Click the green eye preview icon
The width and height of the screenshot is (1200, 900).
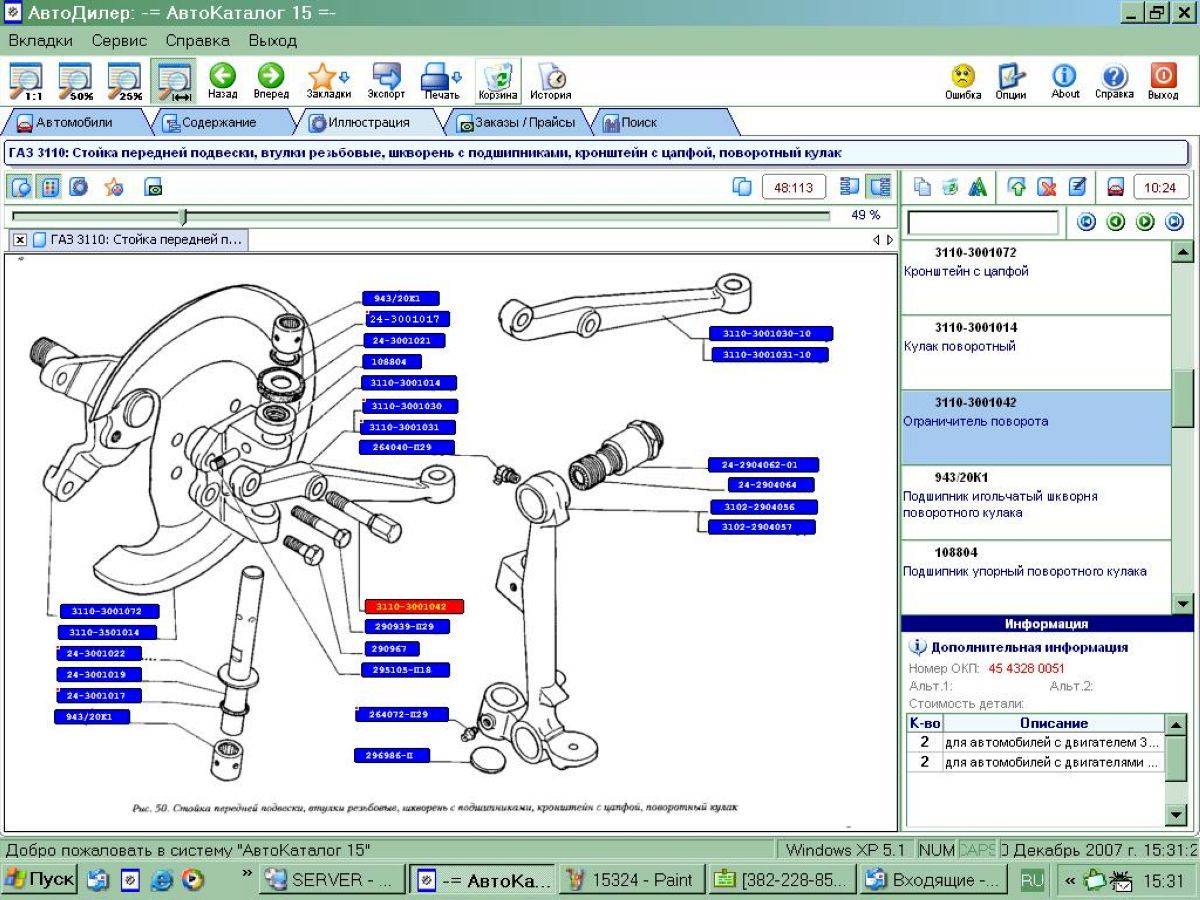coord(153,187)
